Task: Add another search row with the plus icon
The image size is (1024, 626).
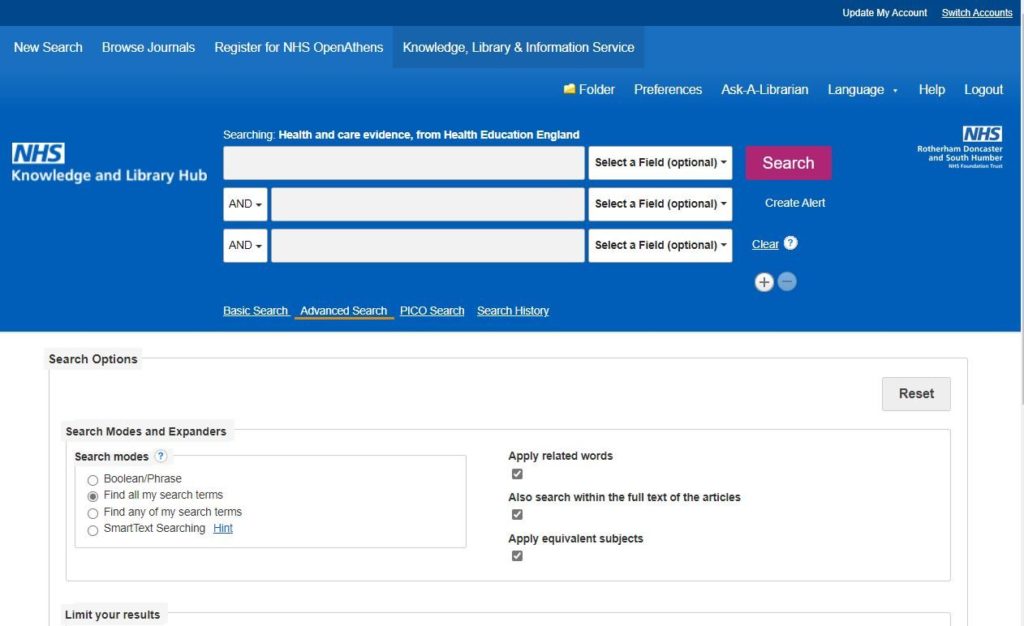Action: coord(764,281)
